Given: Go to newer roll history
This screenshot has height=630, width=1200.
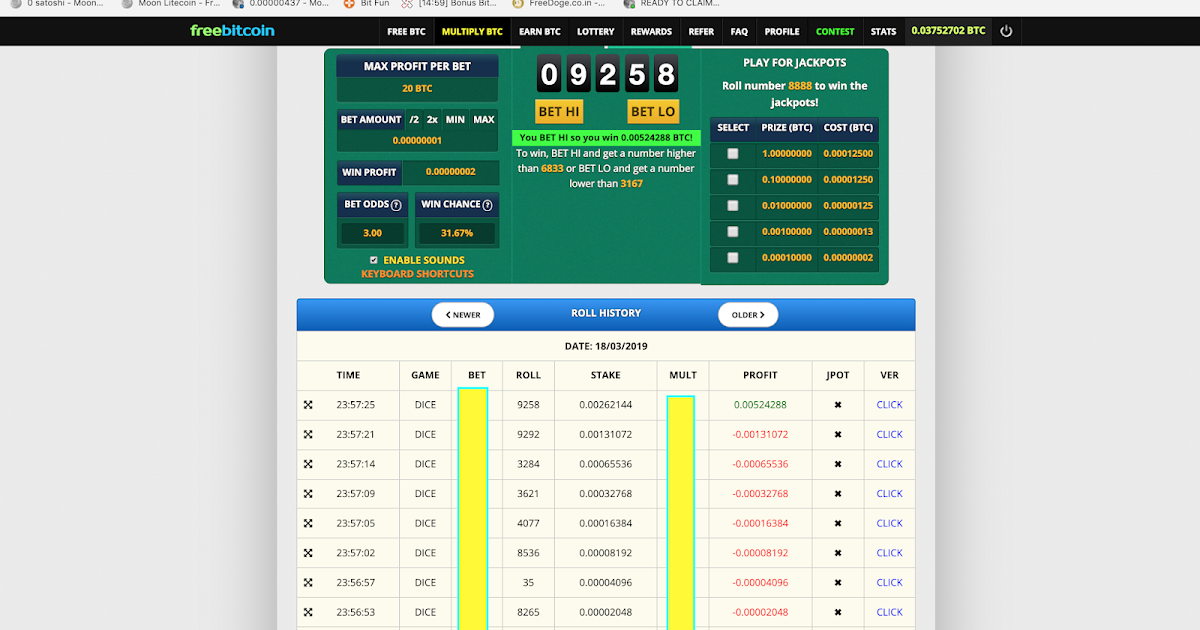Looking at the screenshot, I should (463, 315).
